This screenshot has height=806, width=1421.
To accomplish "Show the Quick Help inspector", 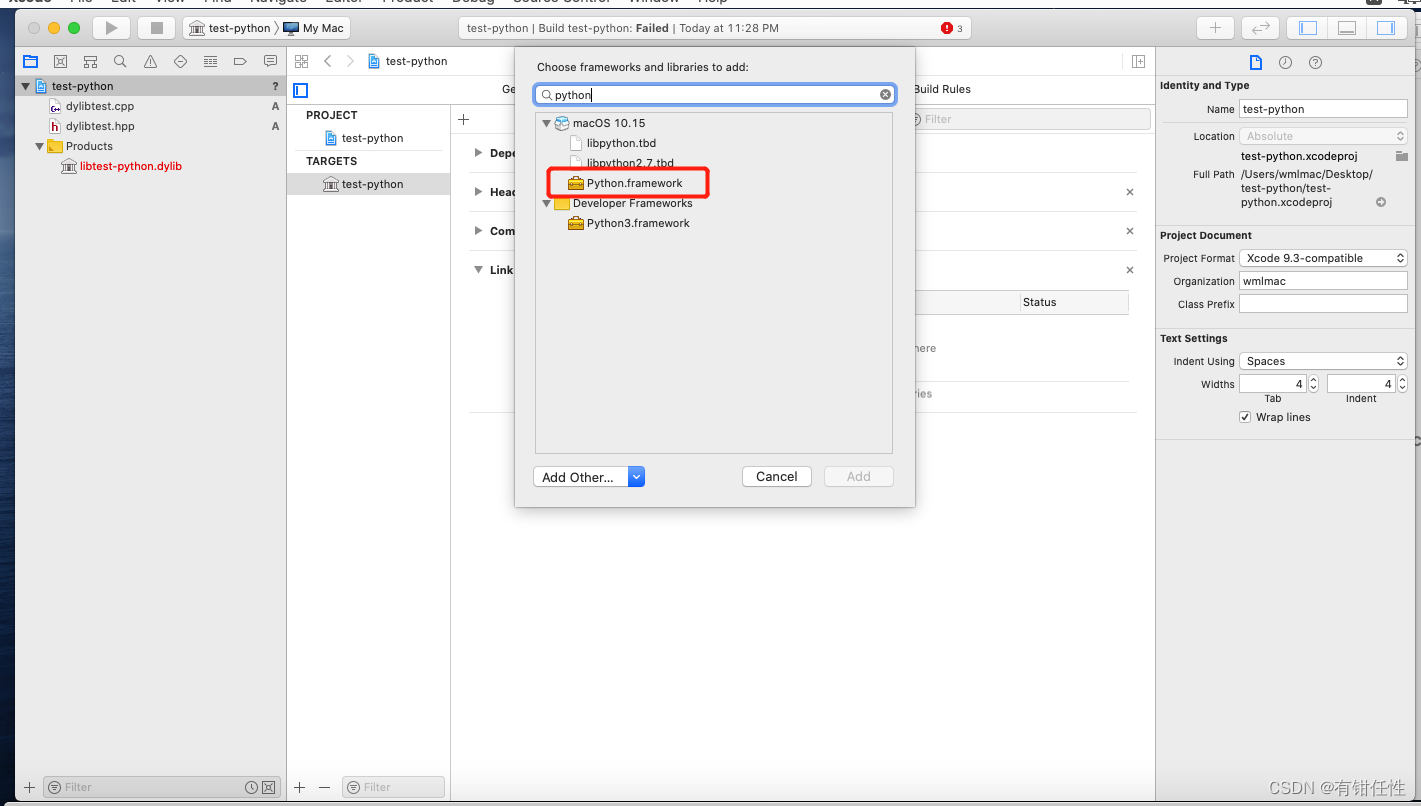I will tap(1315, 62).
